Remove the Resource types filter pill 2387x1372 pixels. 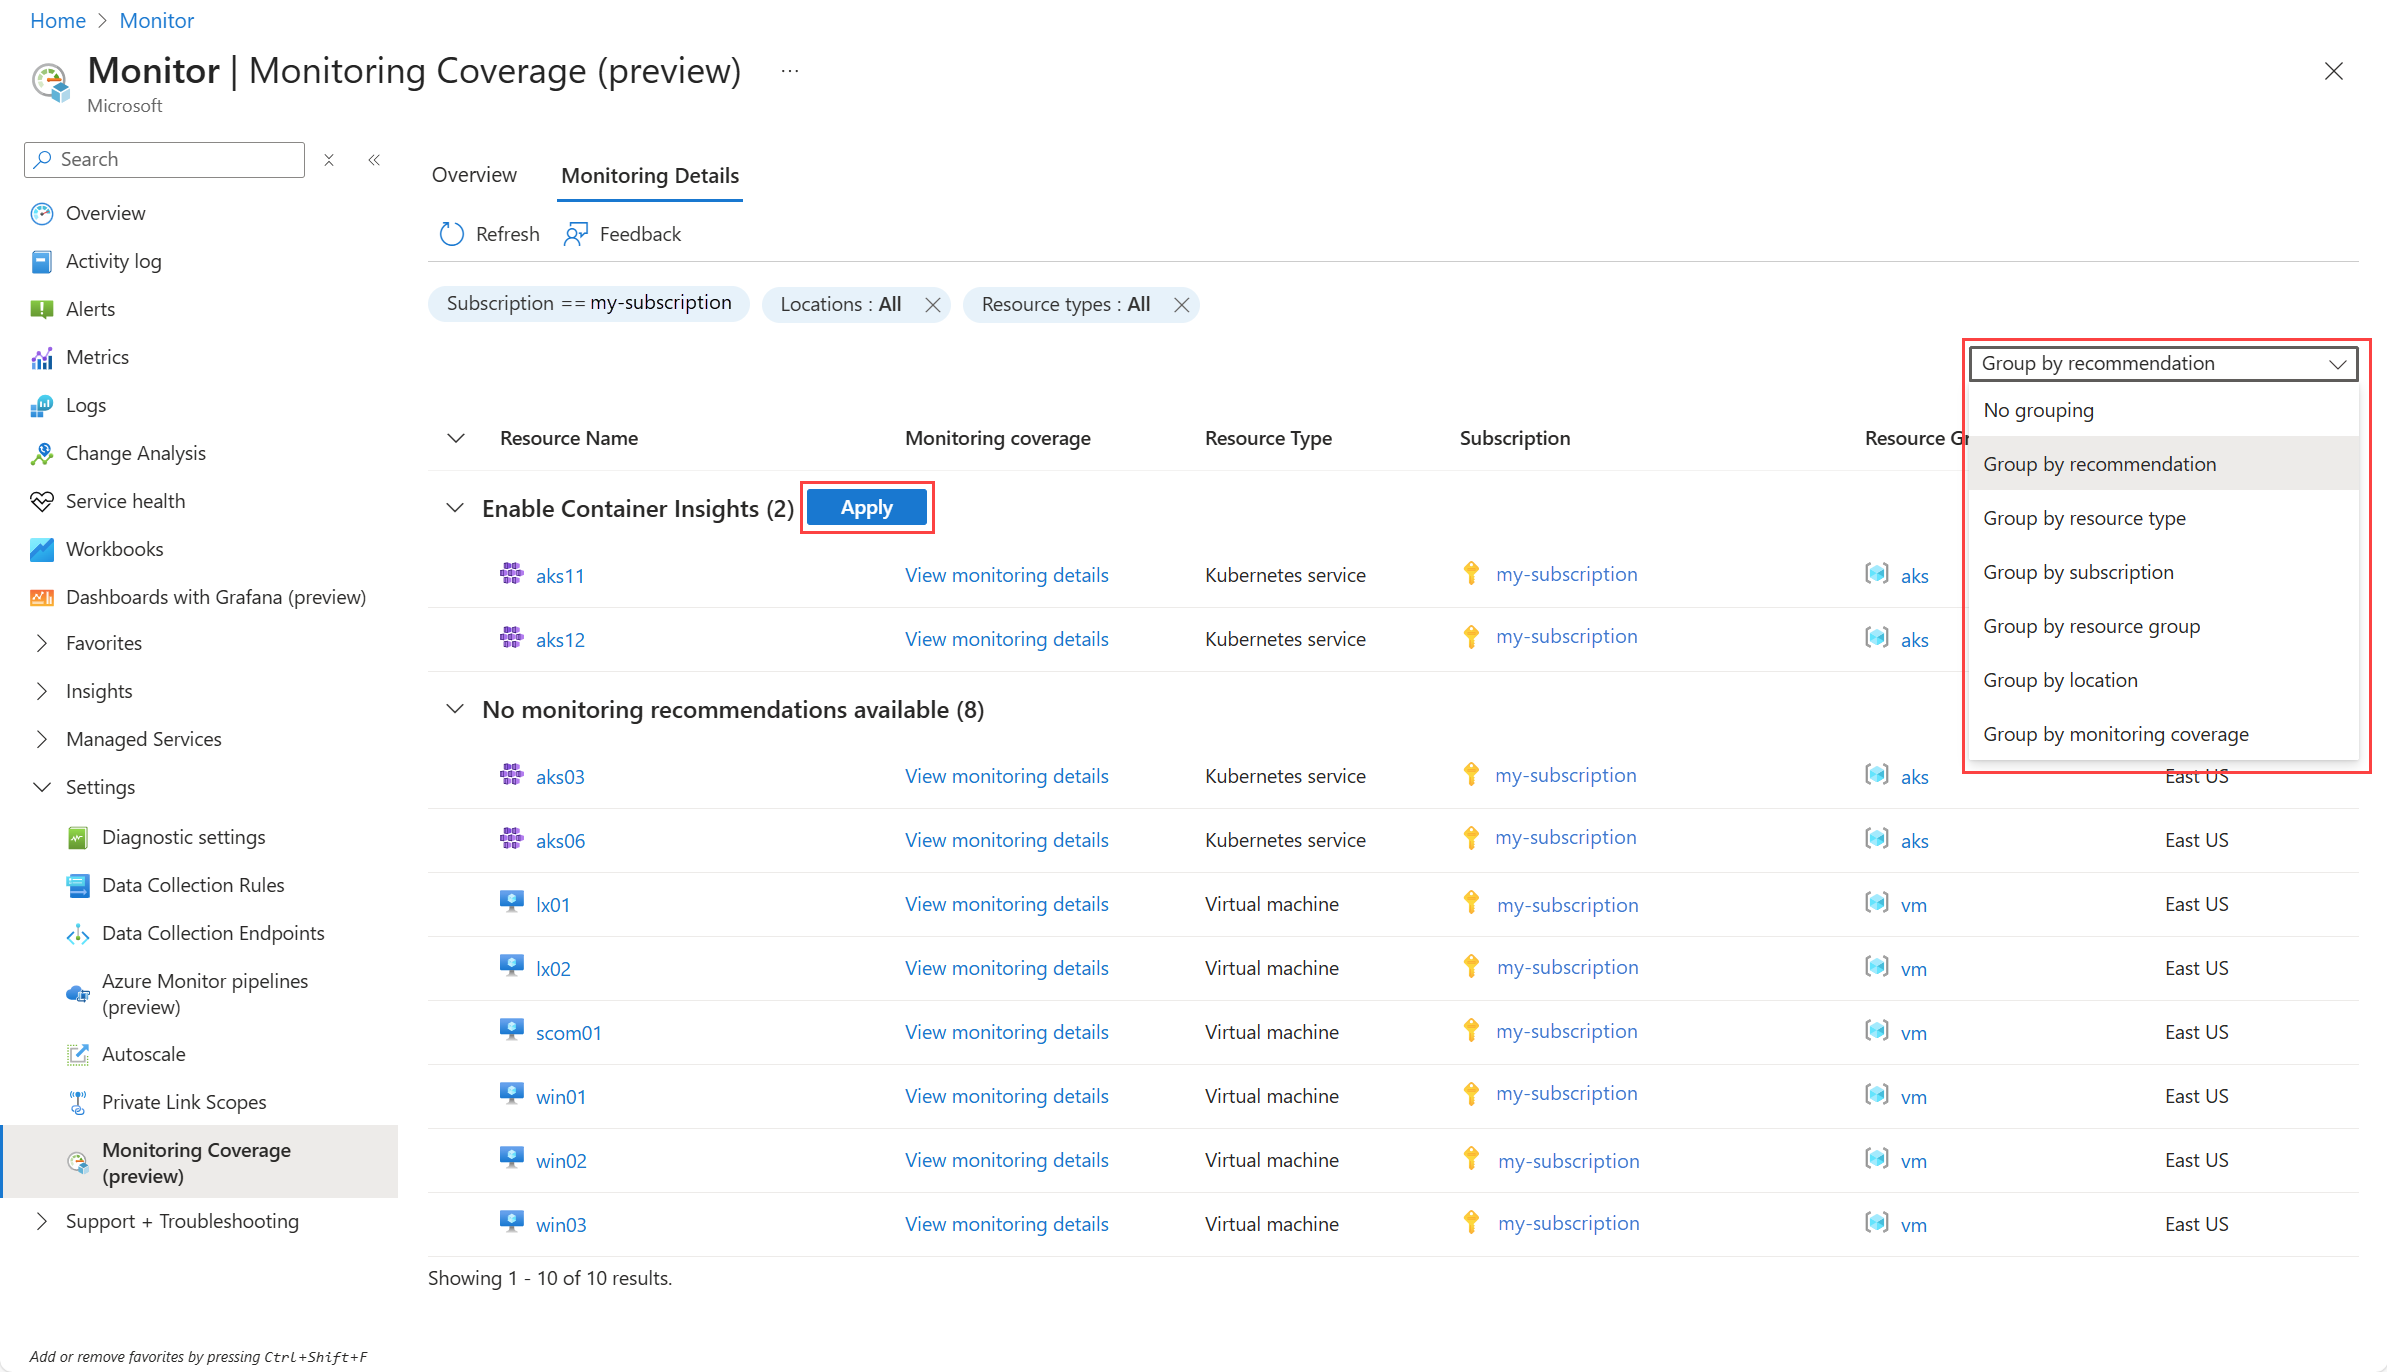1181,305
